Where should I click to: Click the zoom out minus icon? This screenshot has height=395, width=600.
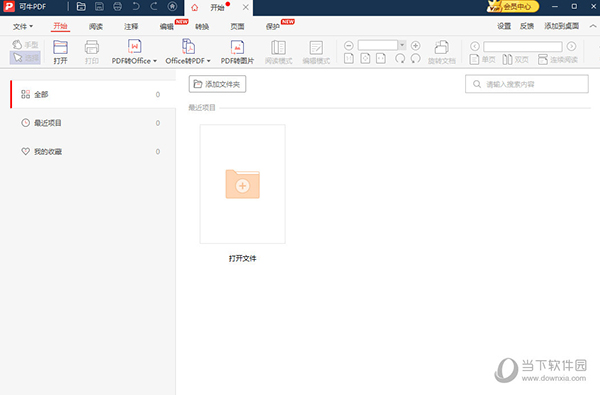tap(349, 46)
